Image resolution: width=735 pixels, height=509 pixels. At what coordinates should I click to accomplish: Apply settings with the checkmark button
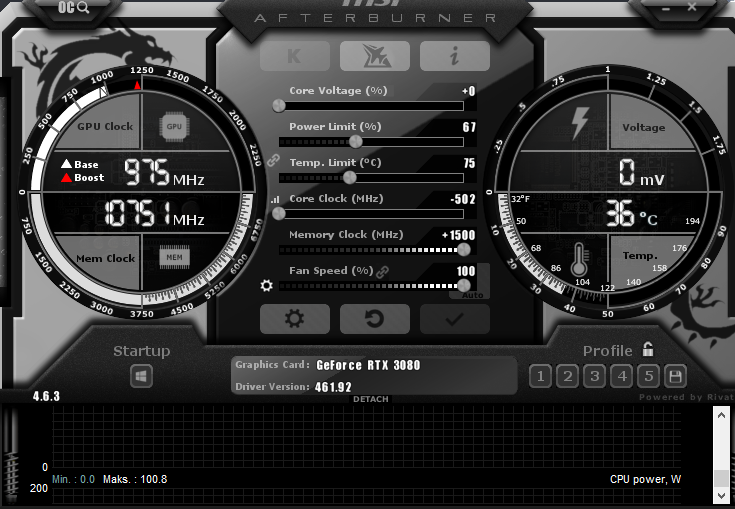455,319
